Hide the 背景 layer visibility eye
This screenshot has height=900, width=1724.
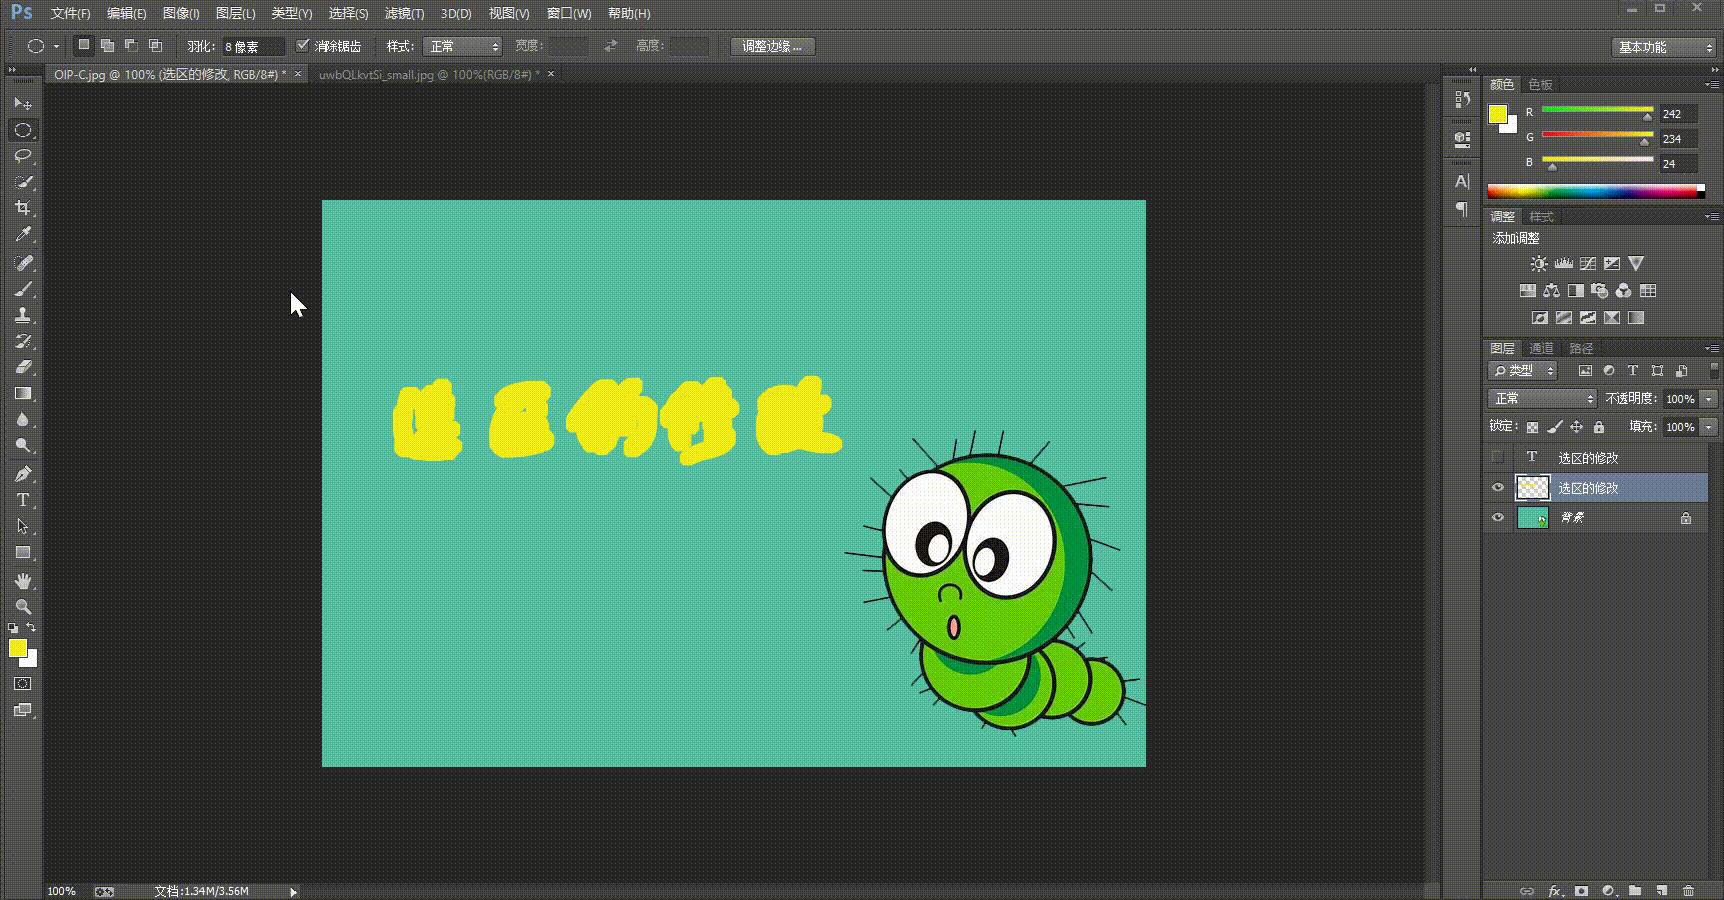point(1497,518)
